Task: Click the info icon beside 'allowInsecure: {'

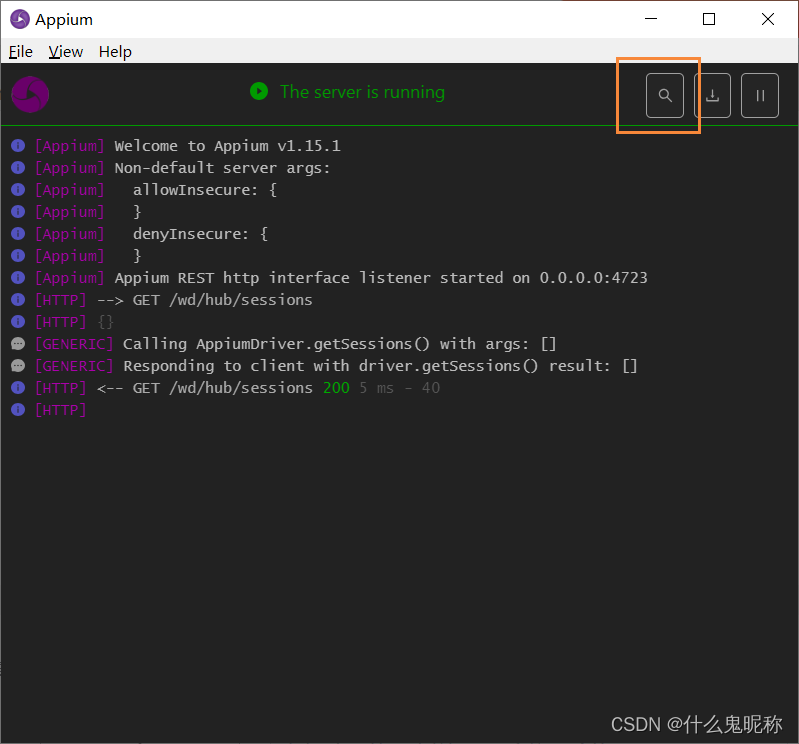Action: click(18, 190)
